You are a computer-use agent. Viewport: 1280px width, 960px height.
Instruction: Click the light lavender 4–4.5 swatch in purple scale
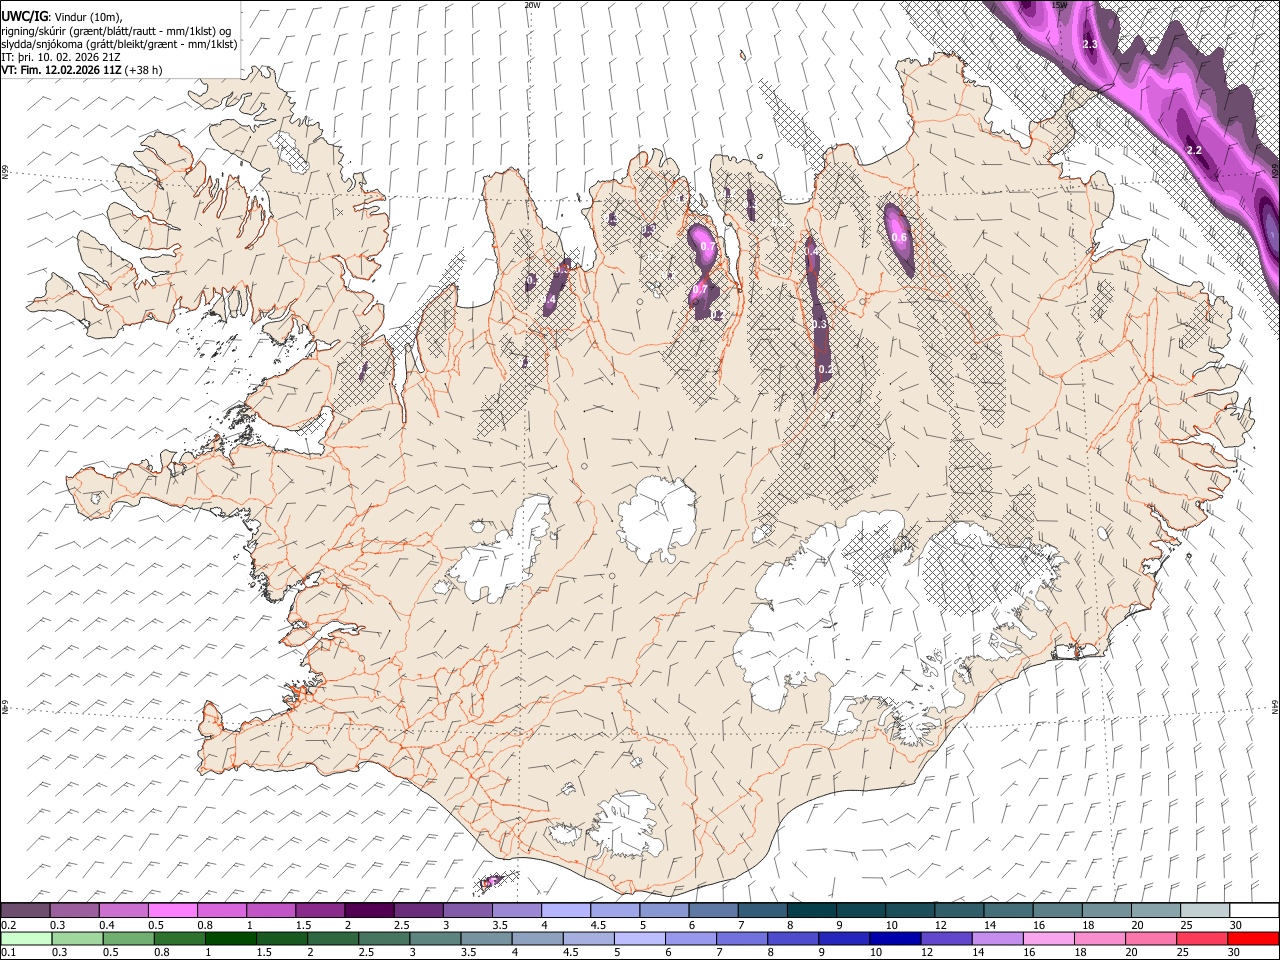(x=565, y=910)
